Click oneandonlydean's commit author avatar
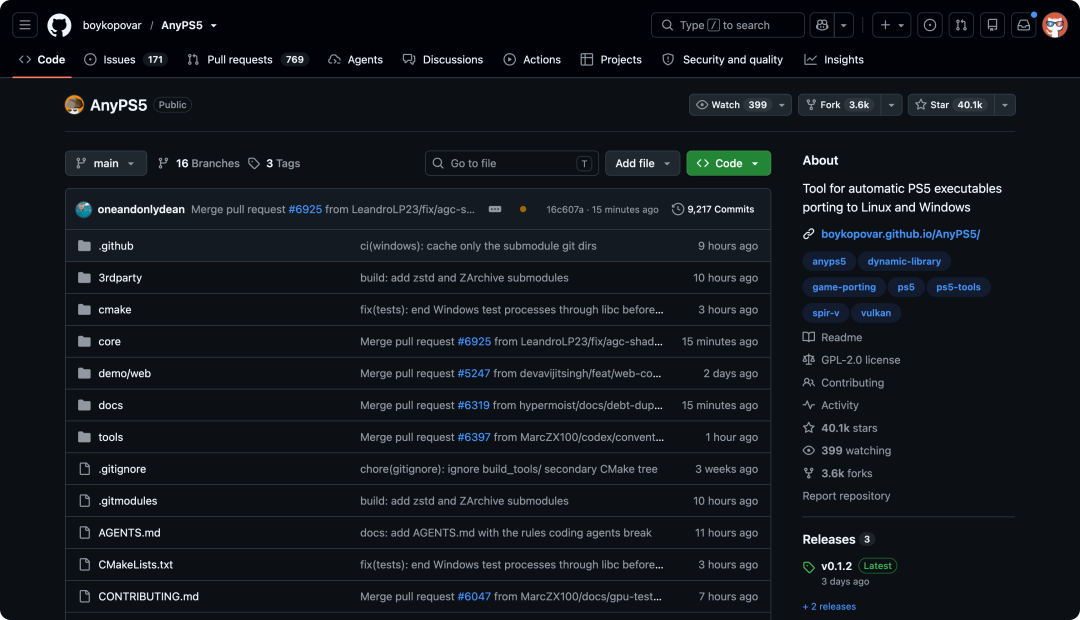 [84, 209]
